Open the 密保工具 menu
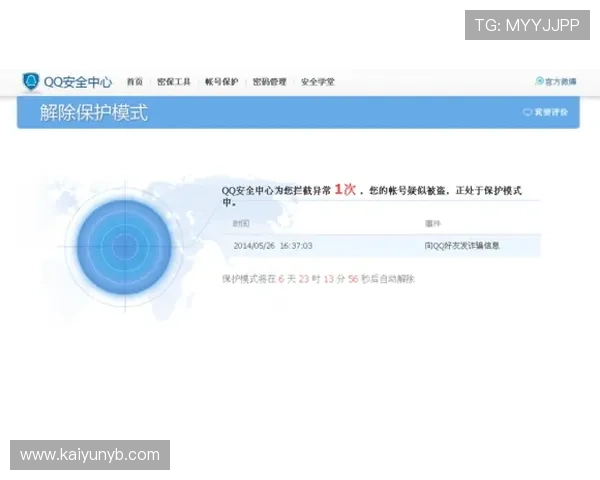600x480 pixels. (174, 82)
